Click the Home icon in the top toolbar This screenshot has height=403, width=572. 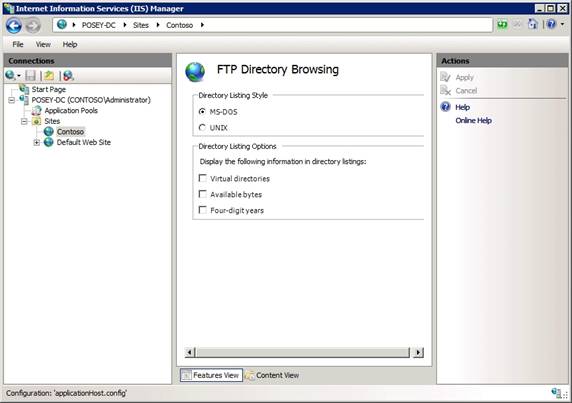click(x=533, y=25)
